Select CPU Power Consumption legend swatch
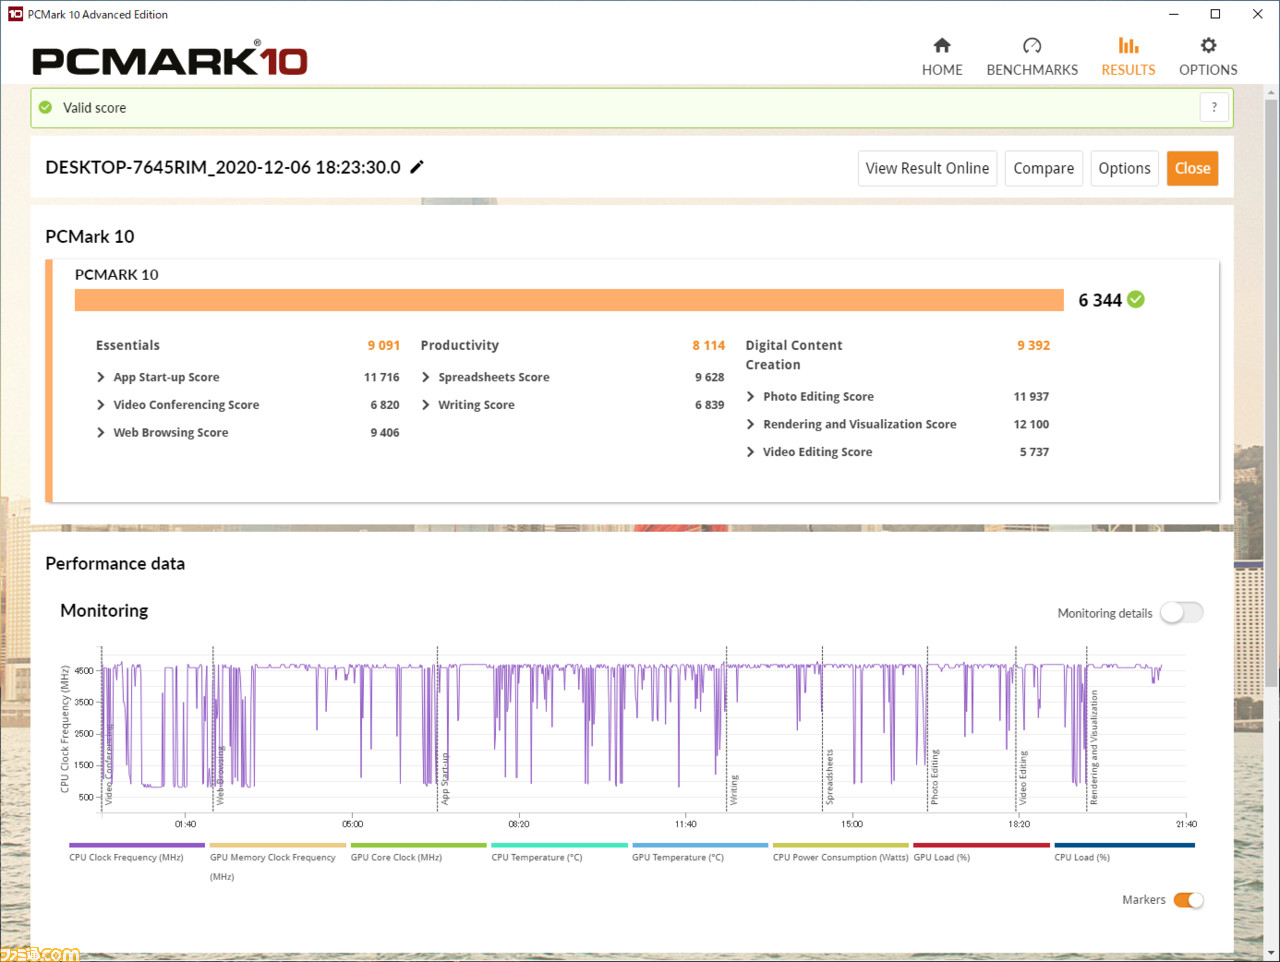 coord(841,845)
